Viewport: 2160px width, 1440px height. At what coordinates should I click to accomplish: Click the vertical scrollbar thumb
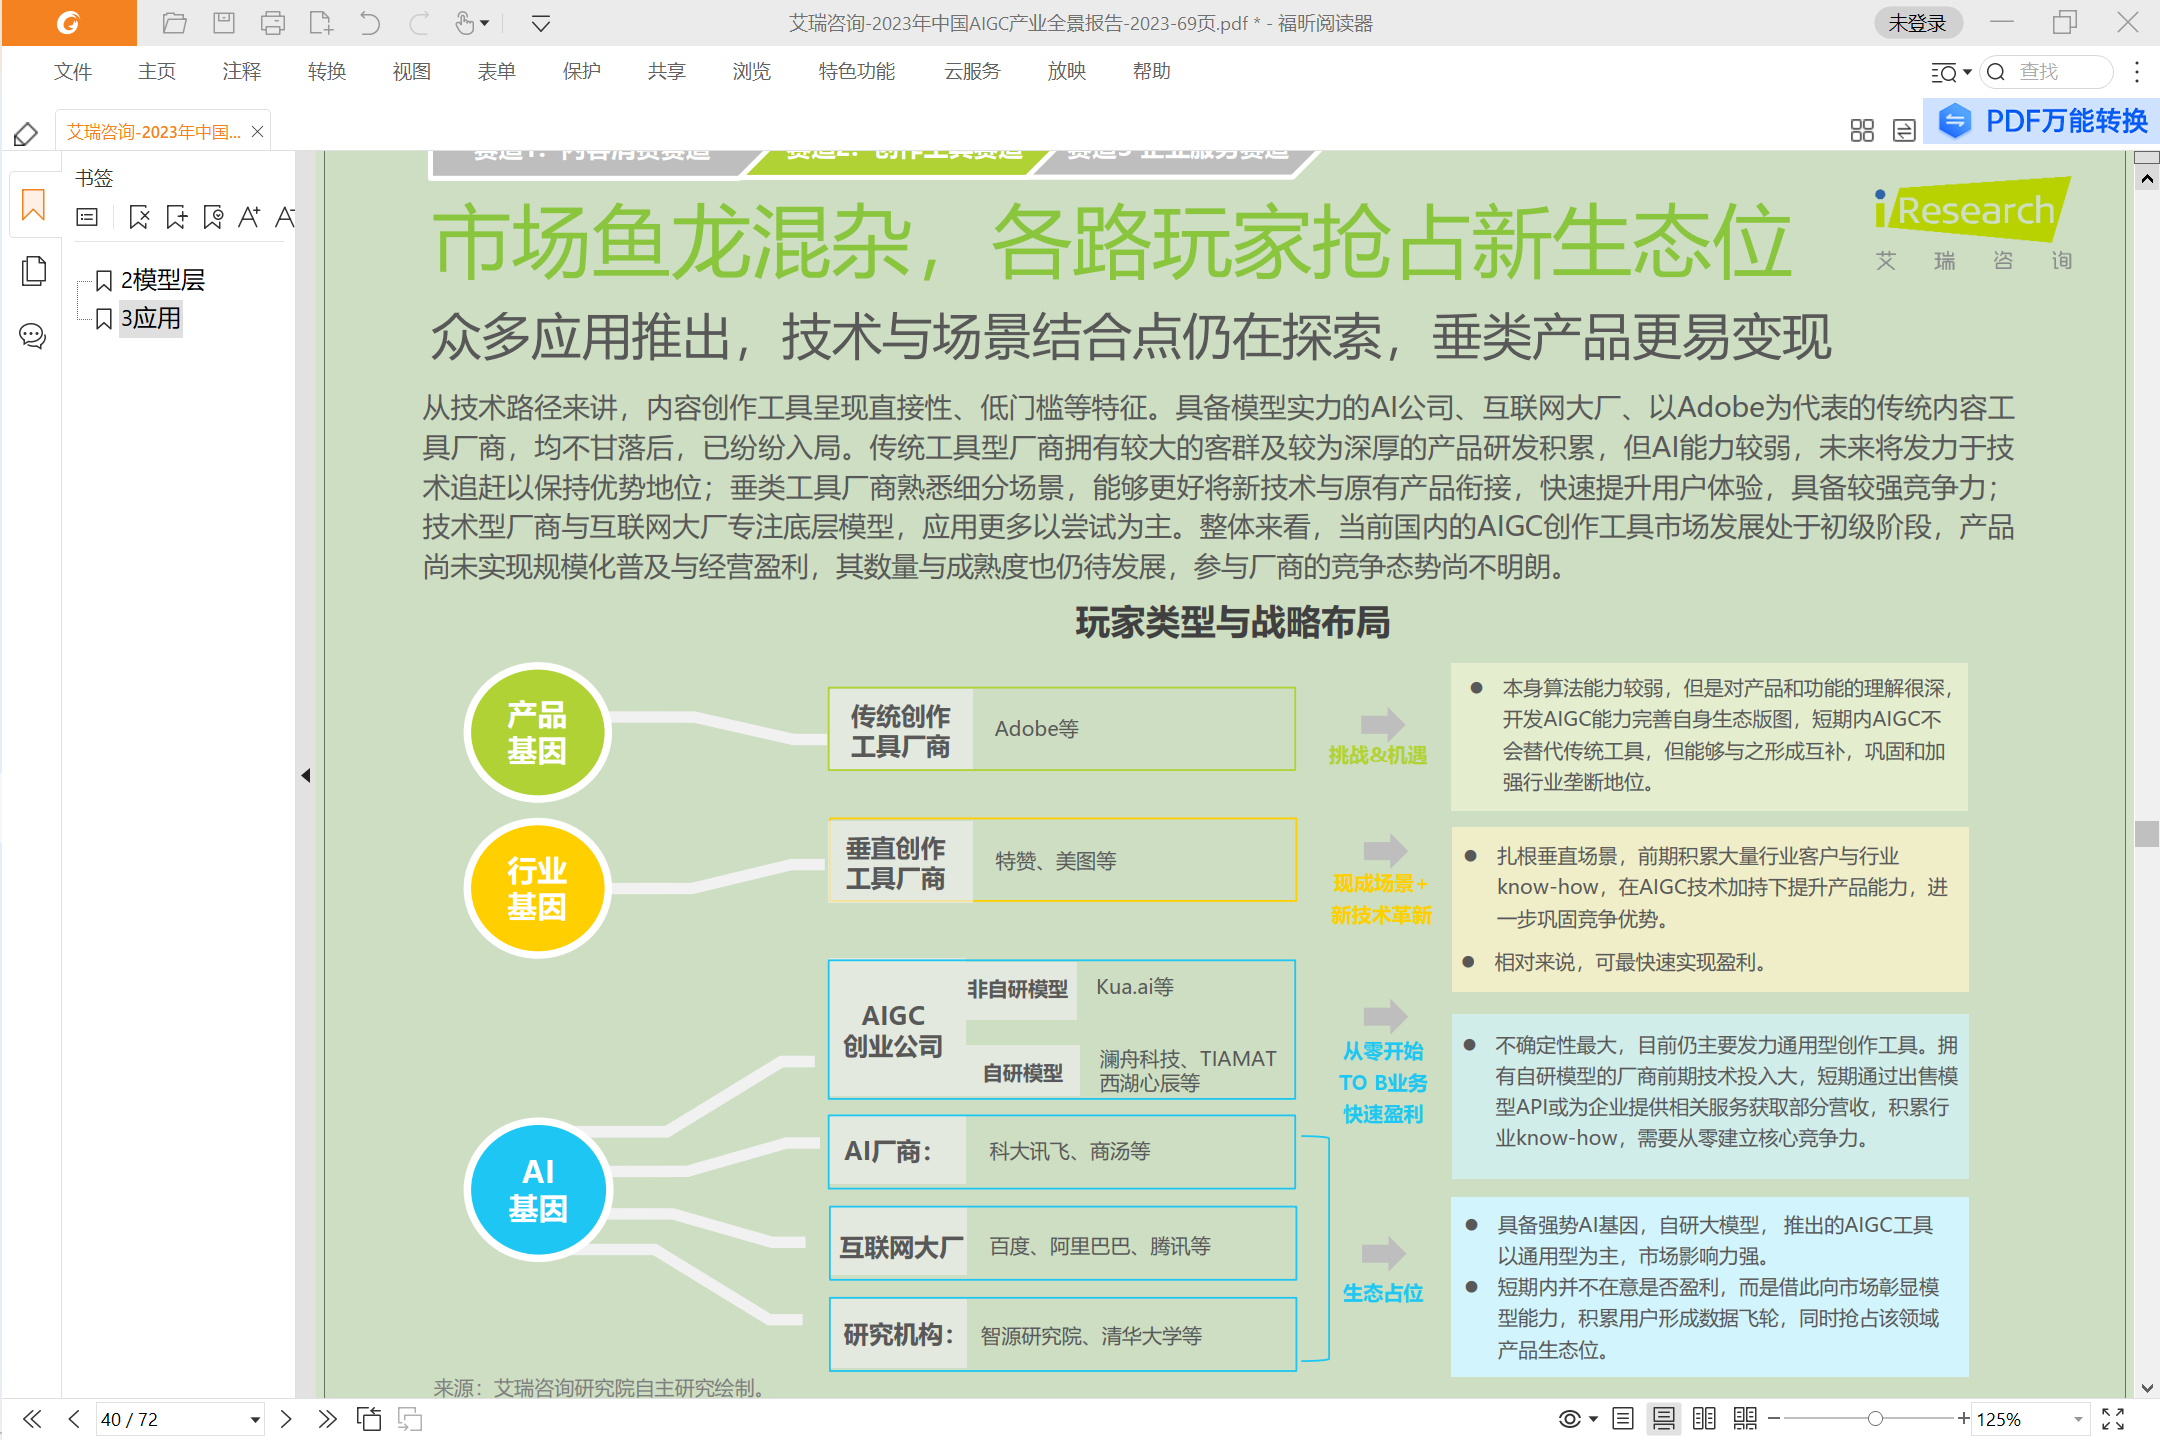pos(2147,834)
